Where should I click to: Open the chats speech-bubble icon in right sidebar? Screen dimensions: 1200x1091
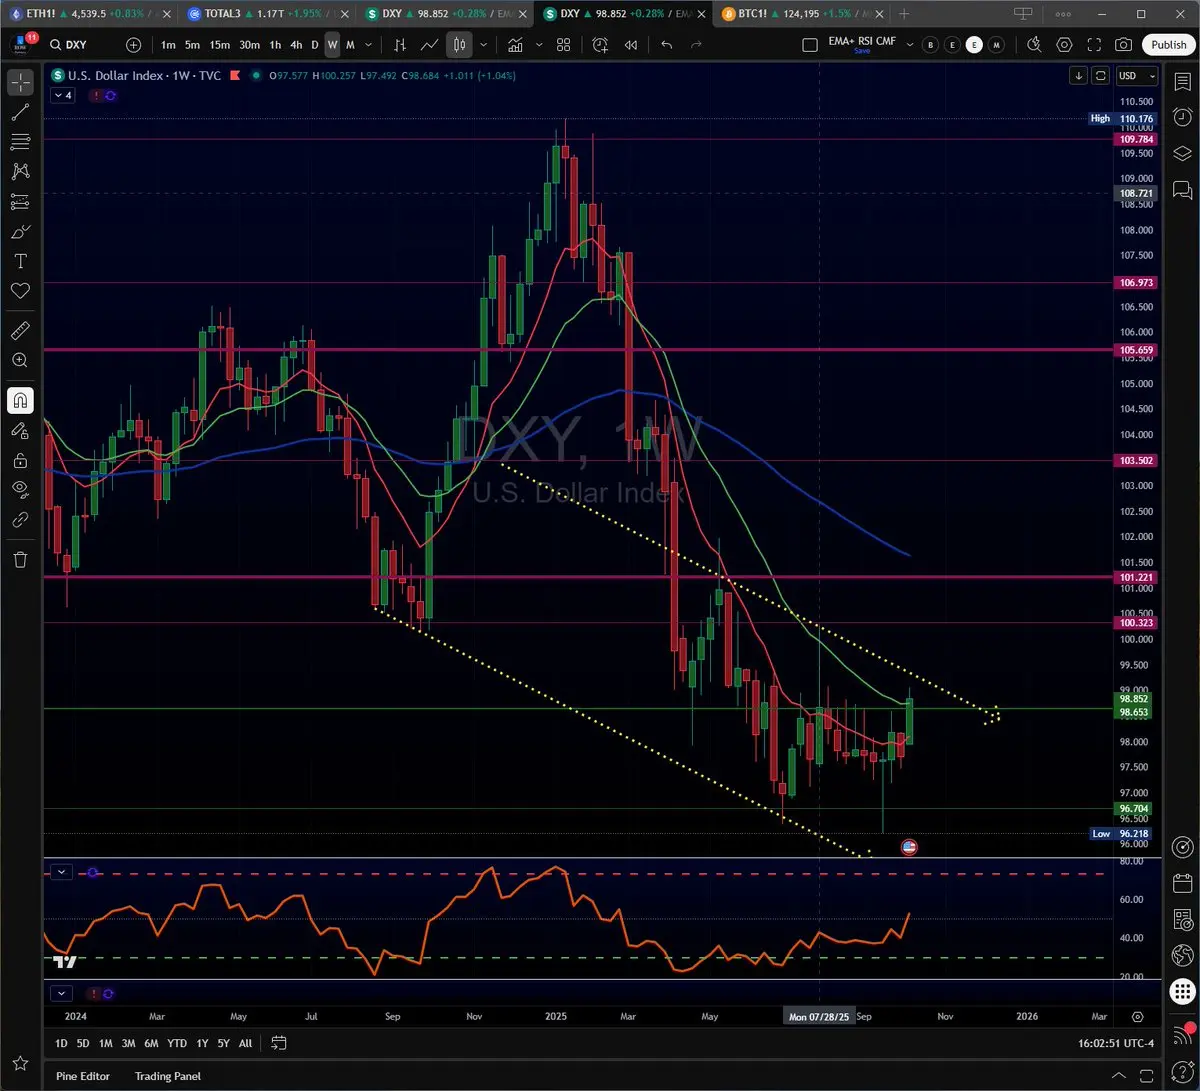tap(1182, 189)
